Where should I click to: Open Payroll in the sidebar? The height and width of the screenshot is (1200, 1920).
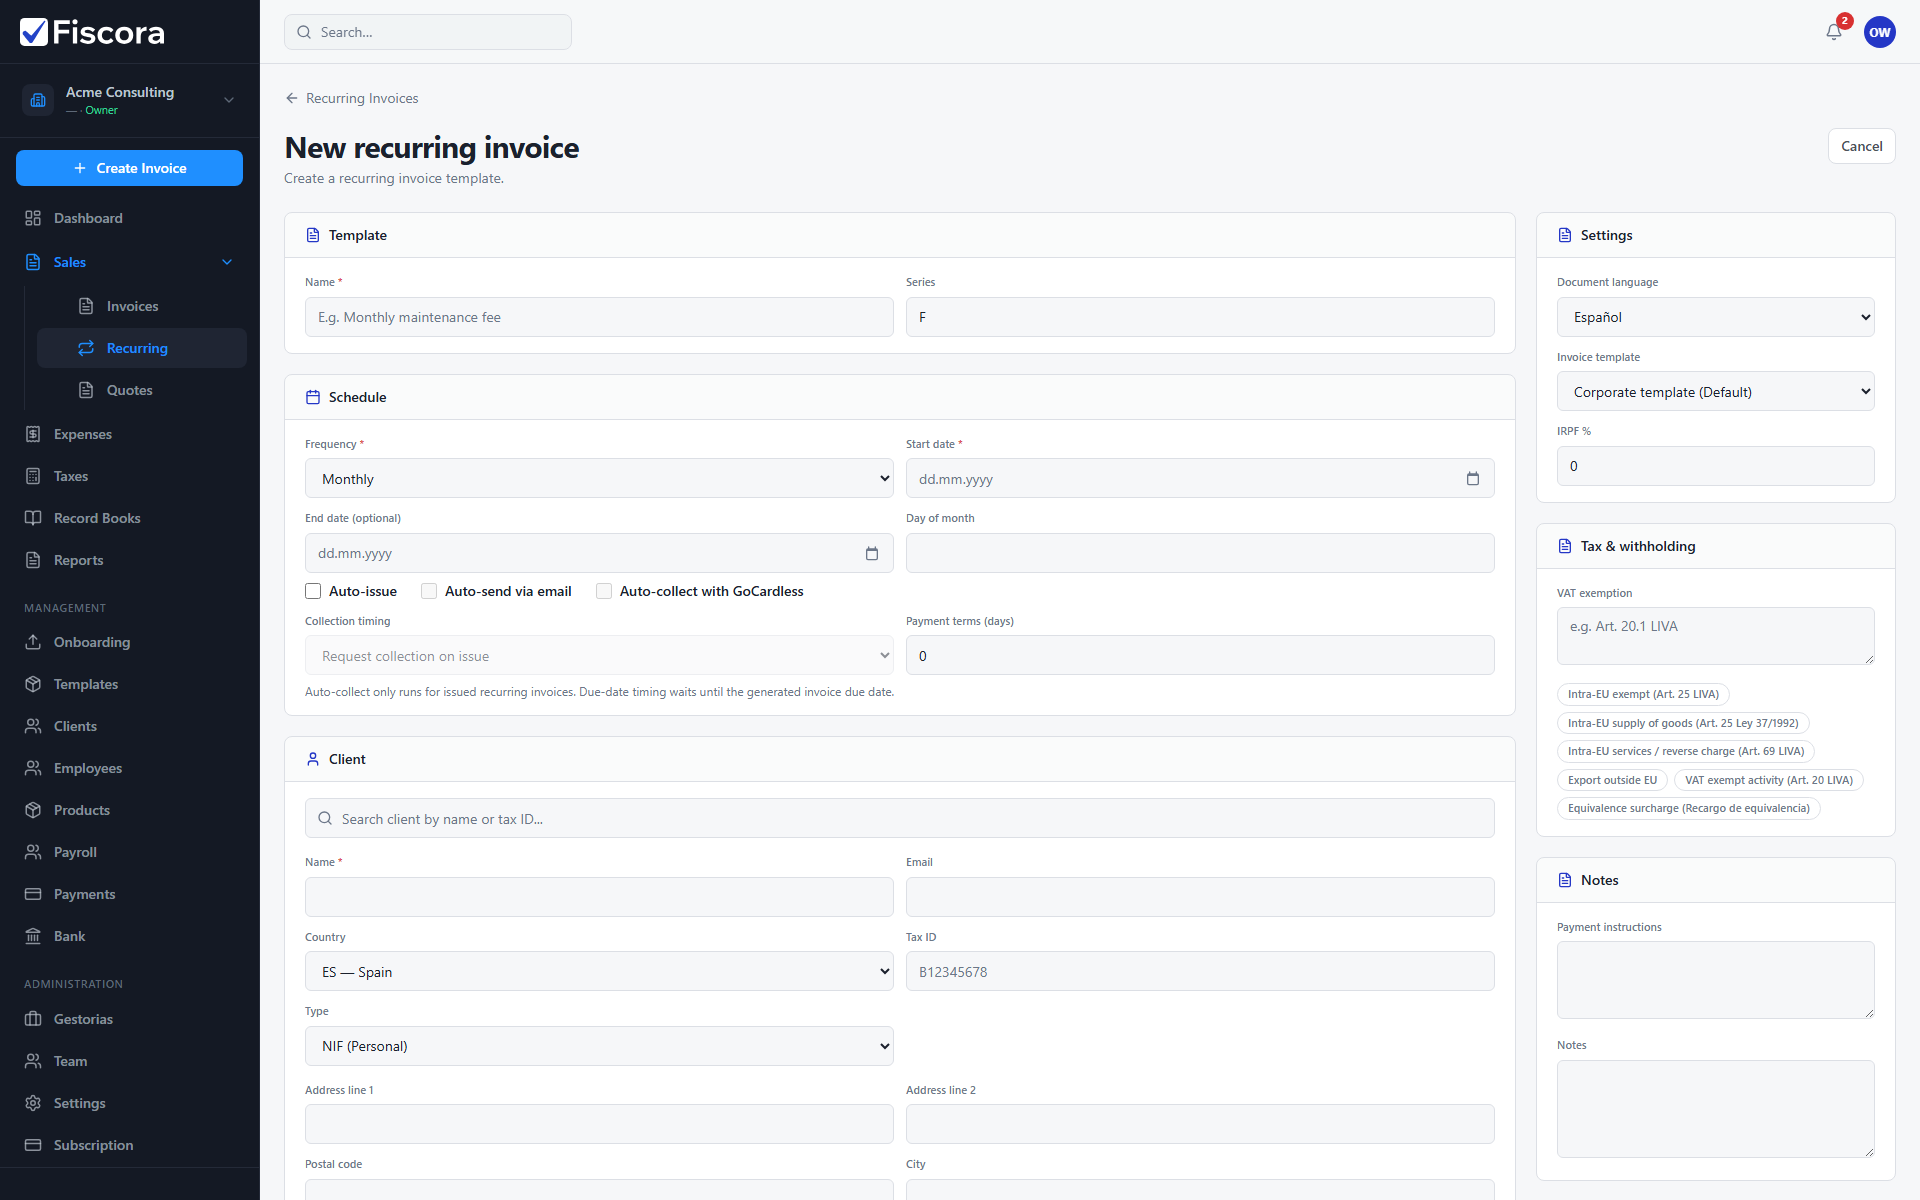(130, 852)
